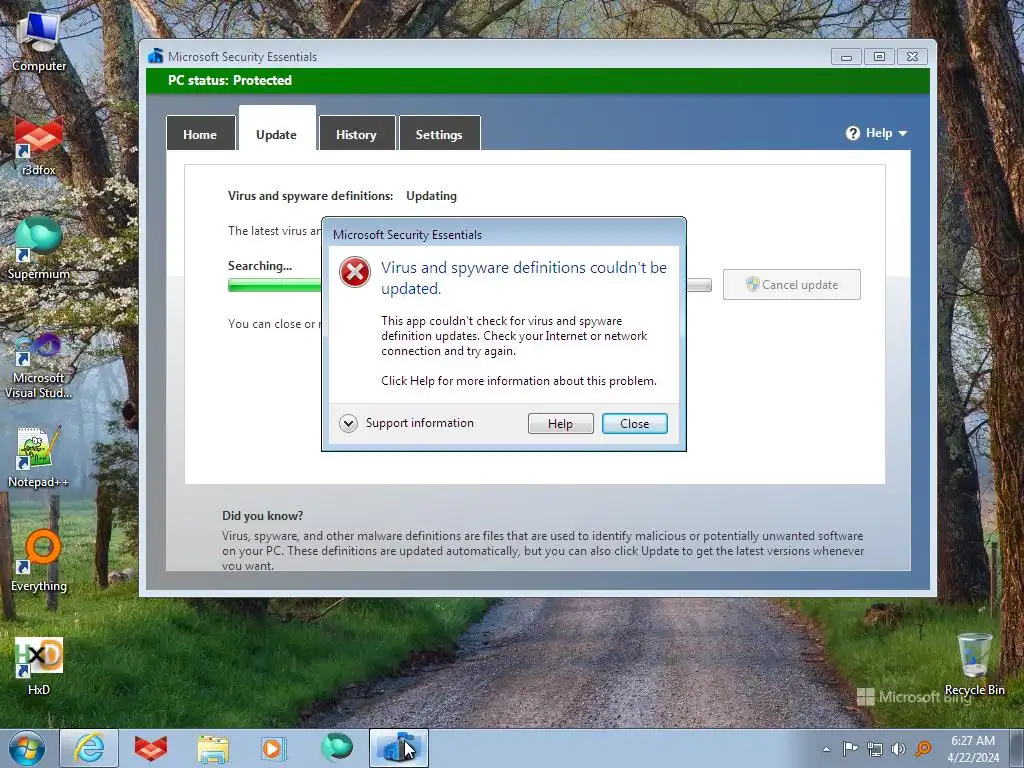Image resolution: width=1024 pixels, height=768 pixels.
Task: Click the Security Essentials title bar icon
Action: click(x=155, y=56)
